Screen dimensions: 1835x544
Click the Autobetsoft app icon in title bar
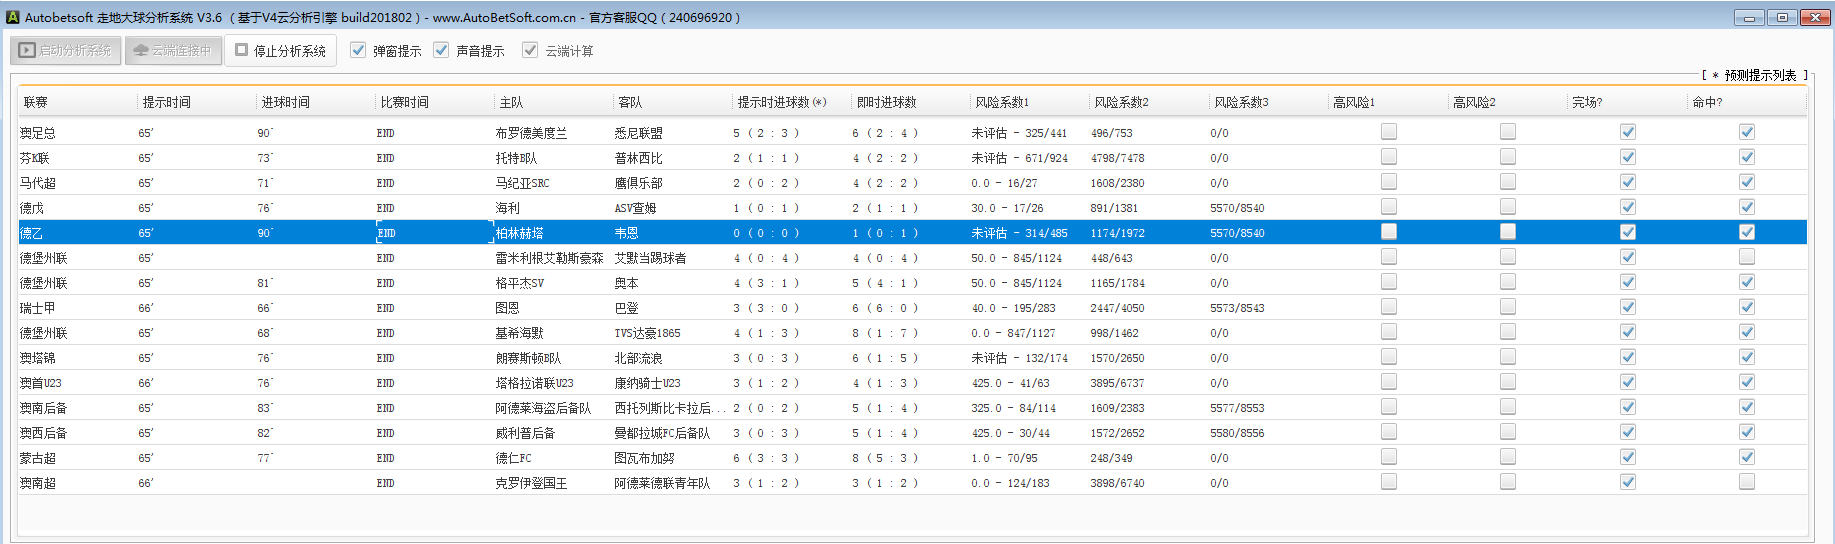click(x=13, y=17)
